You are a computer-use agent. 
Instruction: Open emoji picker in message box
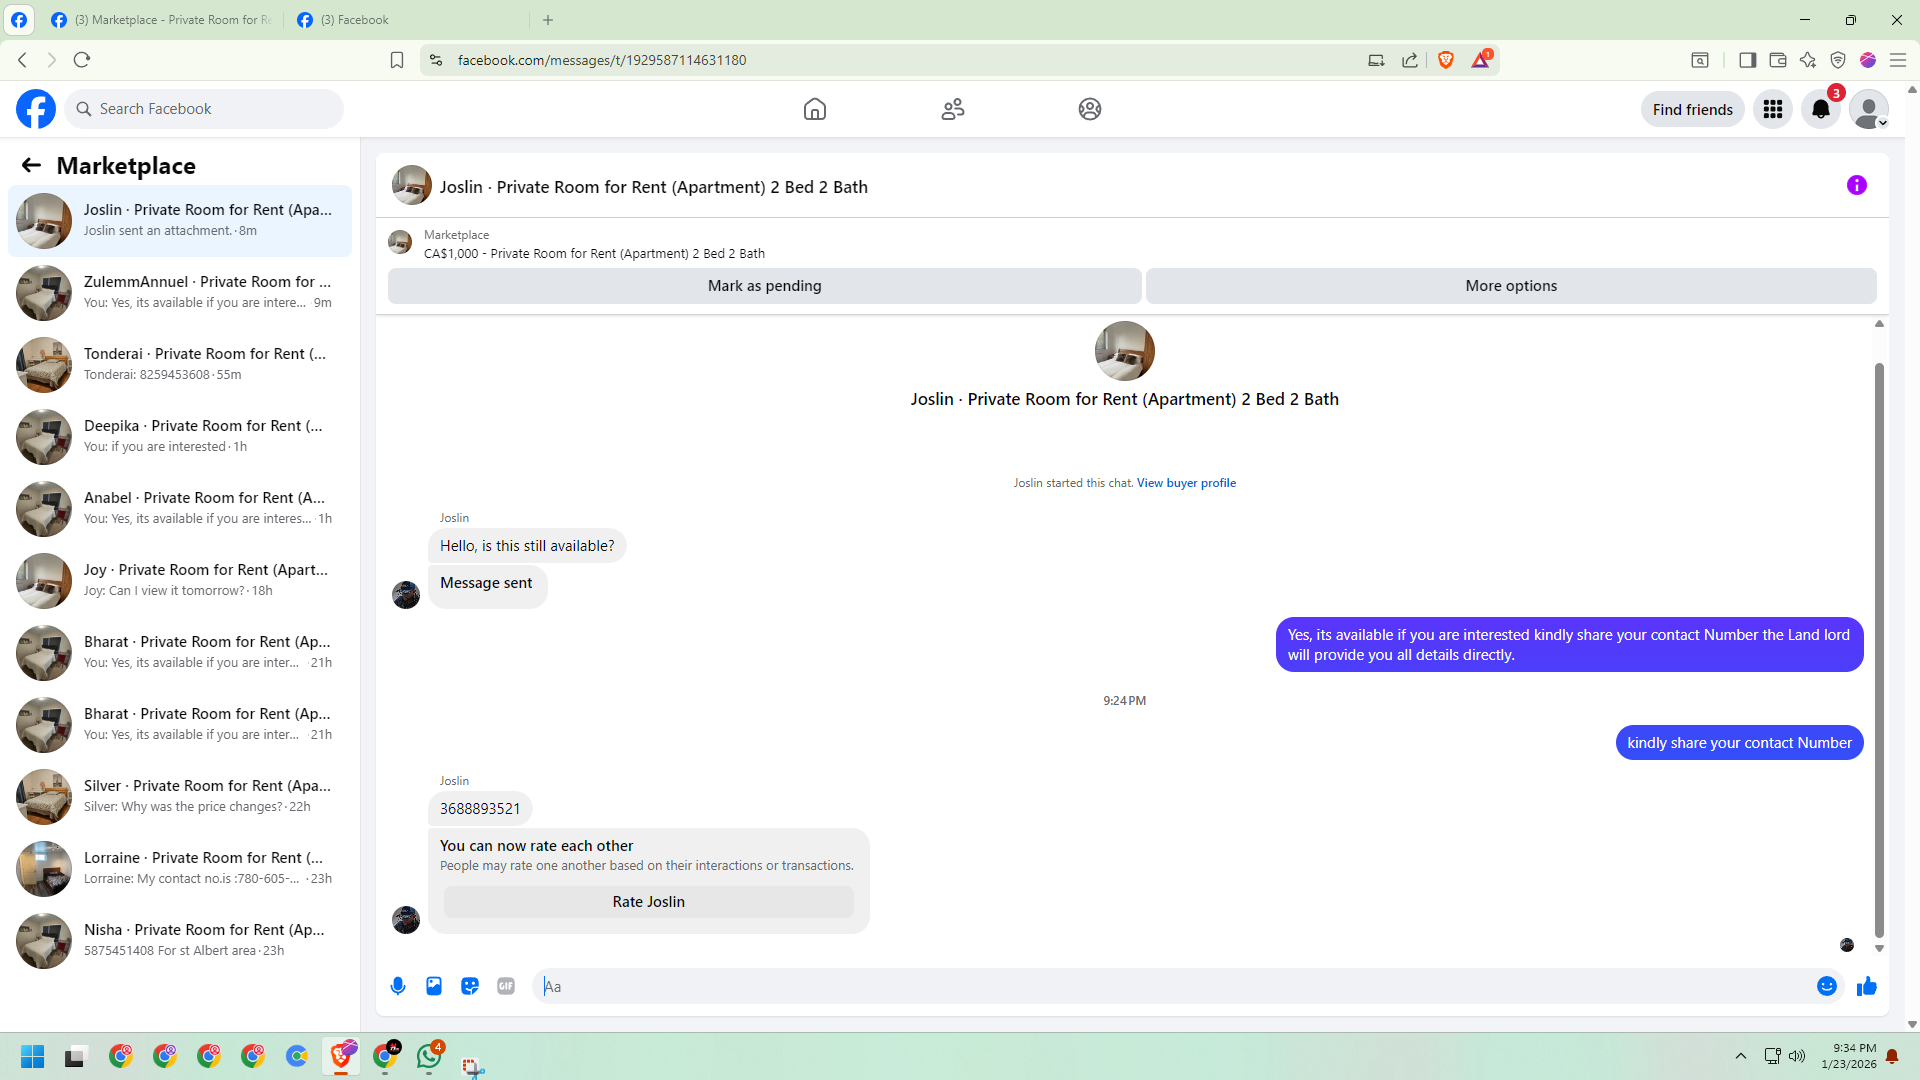point(1826,986)
